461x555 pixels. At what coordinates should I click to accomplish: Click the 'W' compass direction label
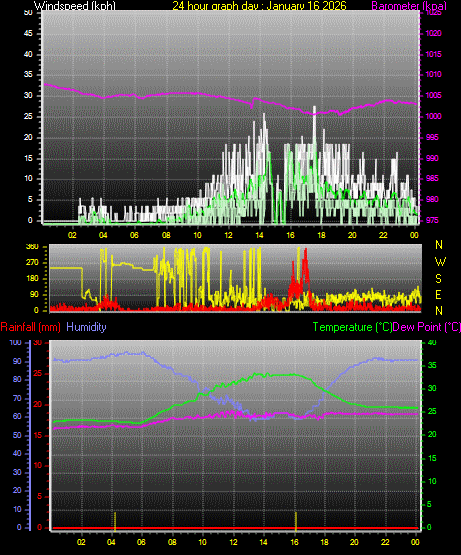(440, 262)
